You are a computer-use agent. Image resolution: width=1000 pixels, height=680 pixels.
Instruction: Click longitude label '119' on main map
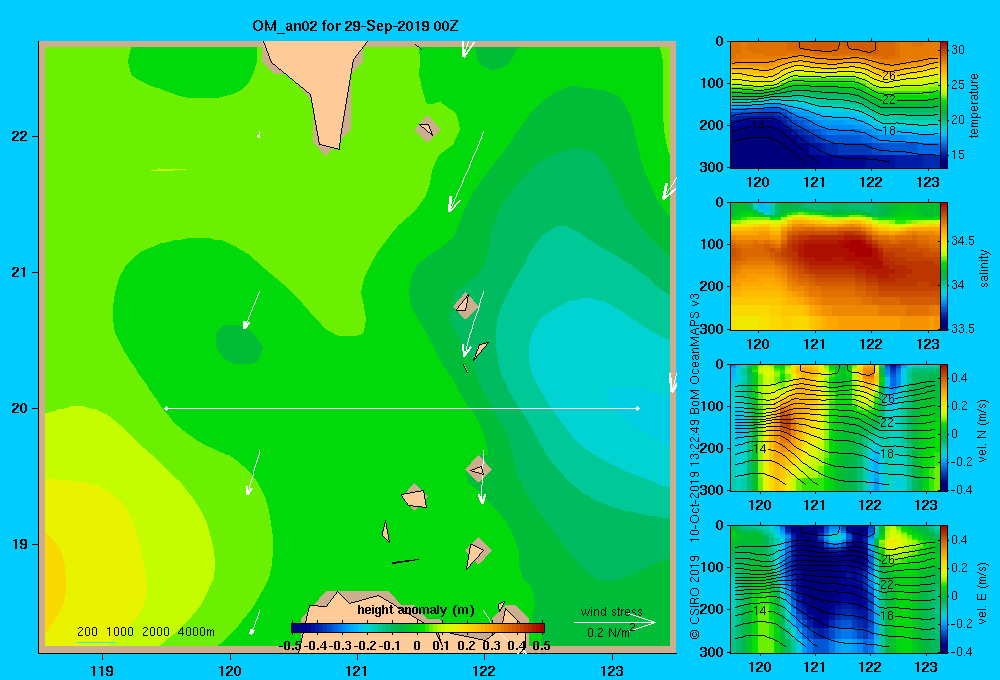pyautogui.click(x=102, y=670)
